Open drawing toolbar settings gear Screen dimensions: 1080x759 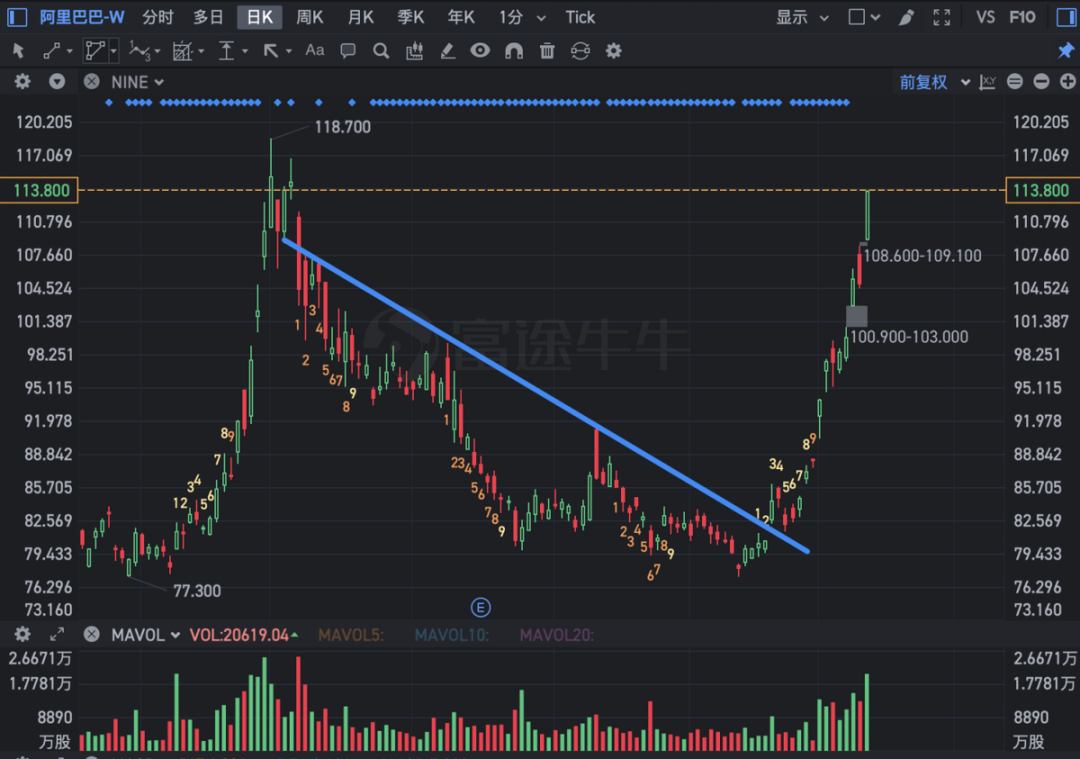(x=613, y=51)
